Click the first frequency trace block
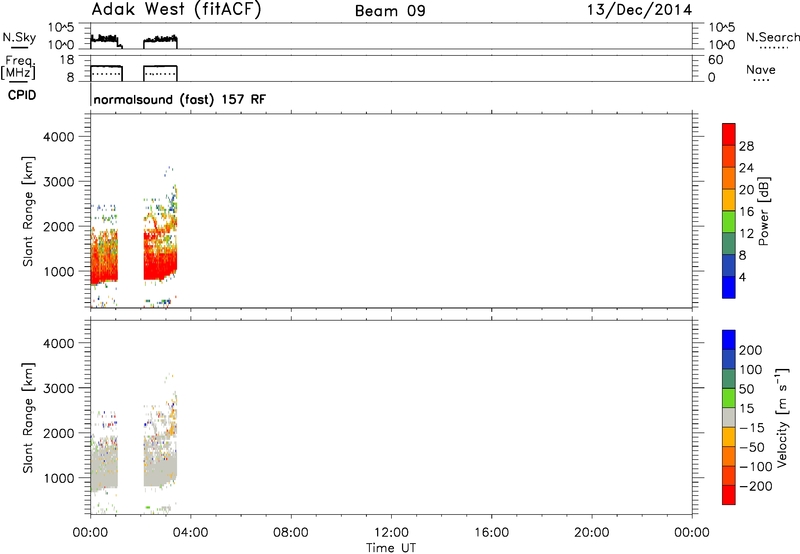 click(x=107, y=73)
